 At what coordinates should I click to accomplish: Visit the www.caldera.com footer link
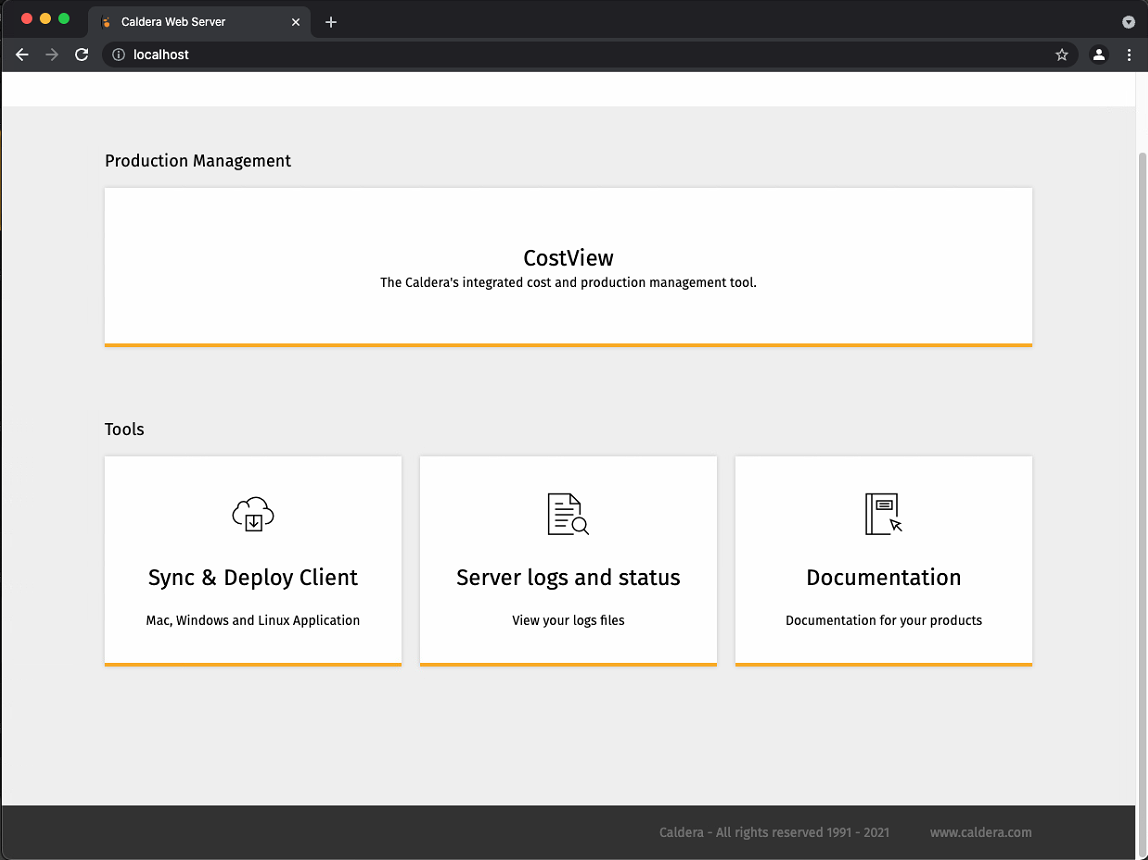point(980,832)
